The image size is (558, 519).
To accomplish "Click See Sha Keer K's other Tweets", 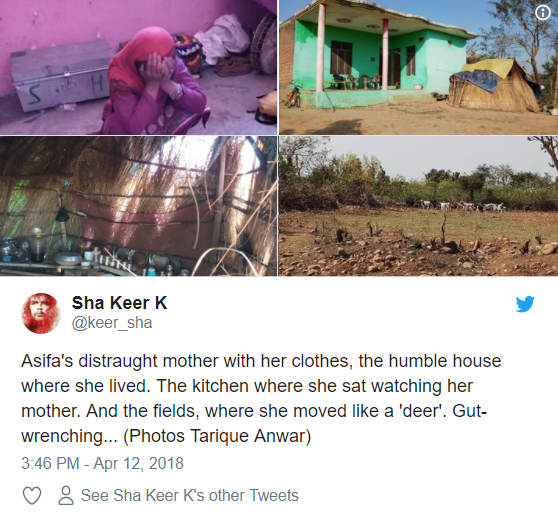I will click(189, 496).
